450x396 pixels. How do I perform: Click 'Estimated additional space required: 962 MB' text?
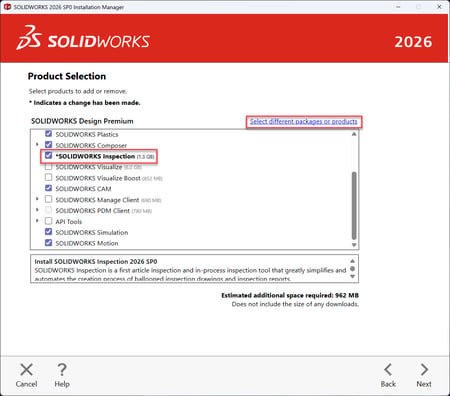coord(290,295)
